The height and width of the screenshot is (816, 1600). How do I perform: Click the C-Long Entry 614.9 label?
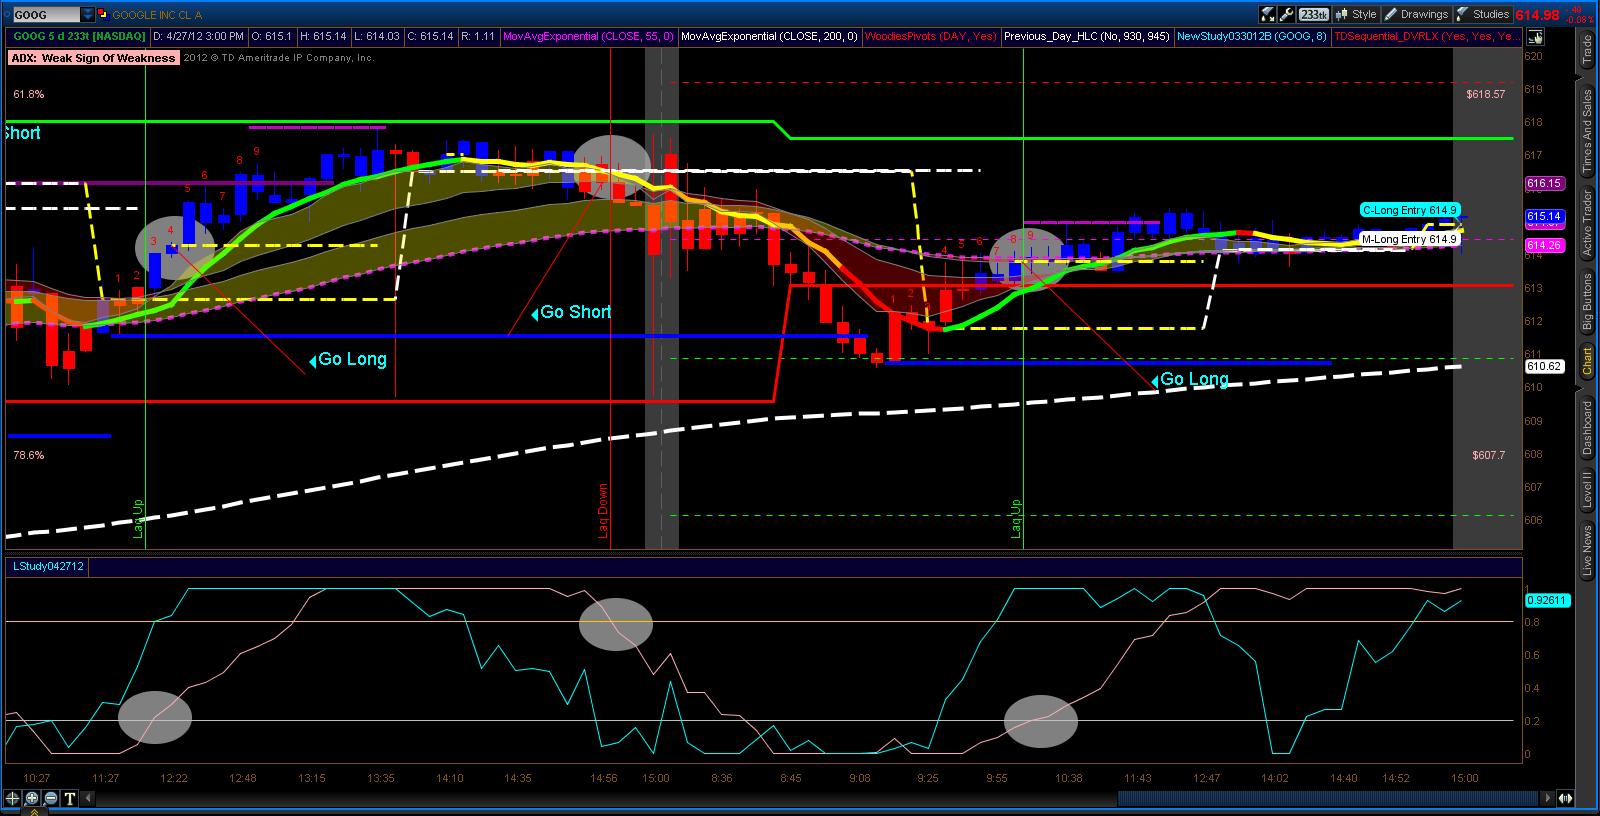click(1408, 210)
